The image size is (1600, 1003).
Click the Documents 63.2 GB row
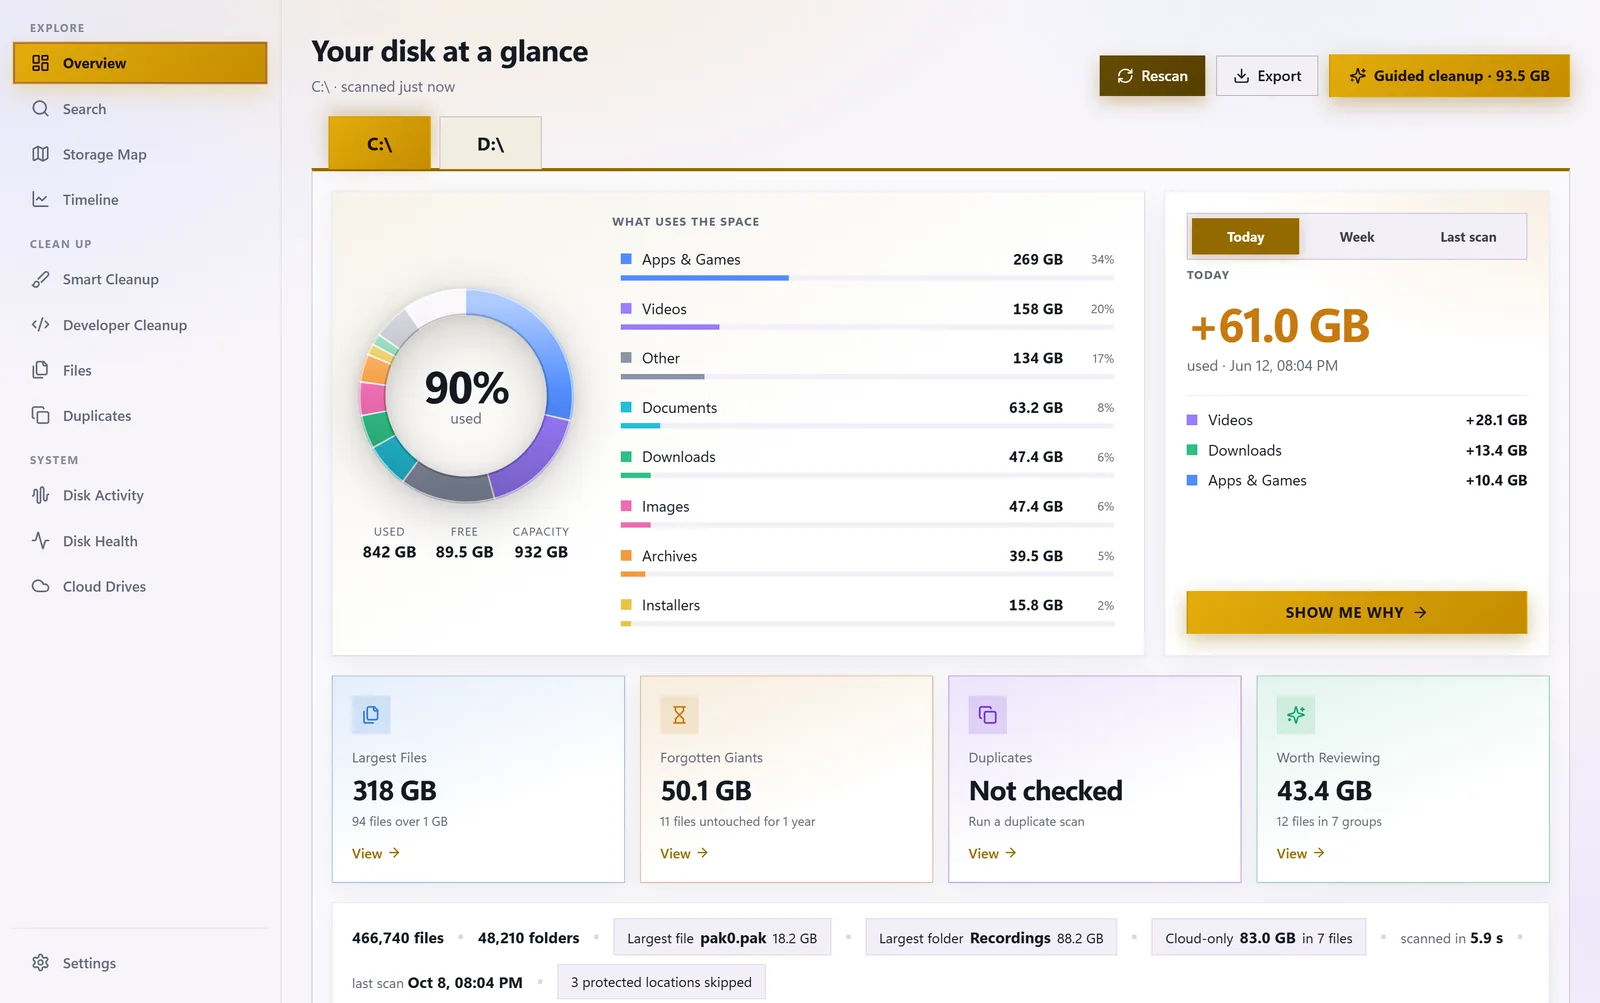pos(867,414)
